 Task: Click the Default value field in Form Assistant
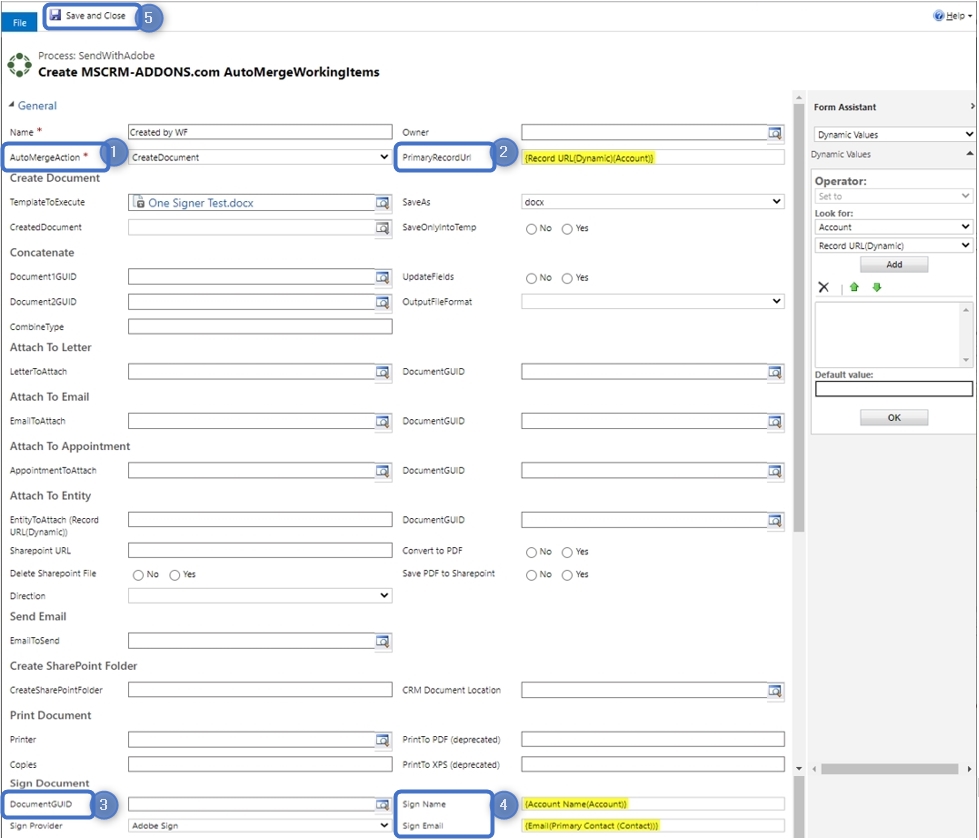pos(893,389)
